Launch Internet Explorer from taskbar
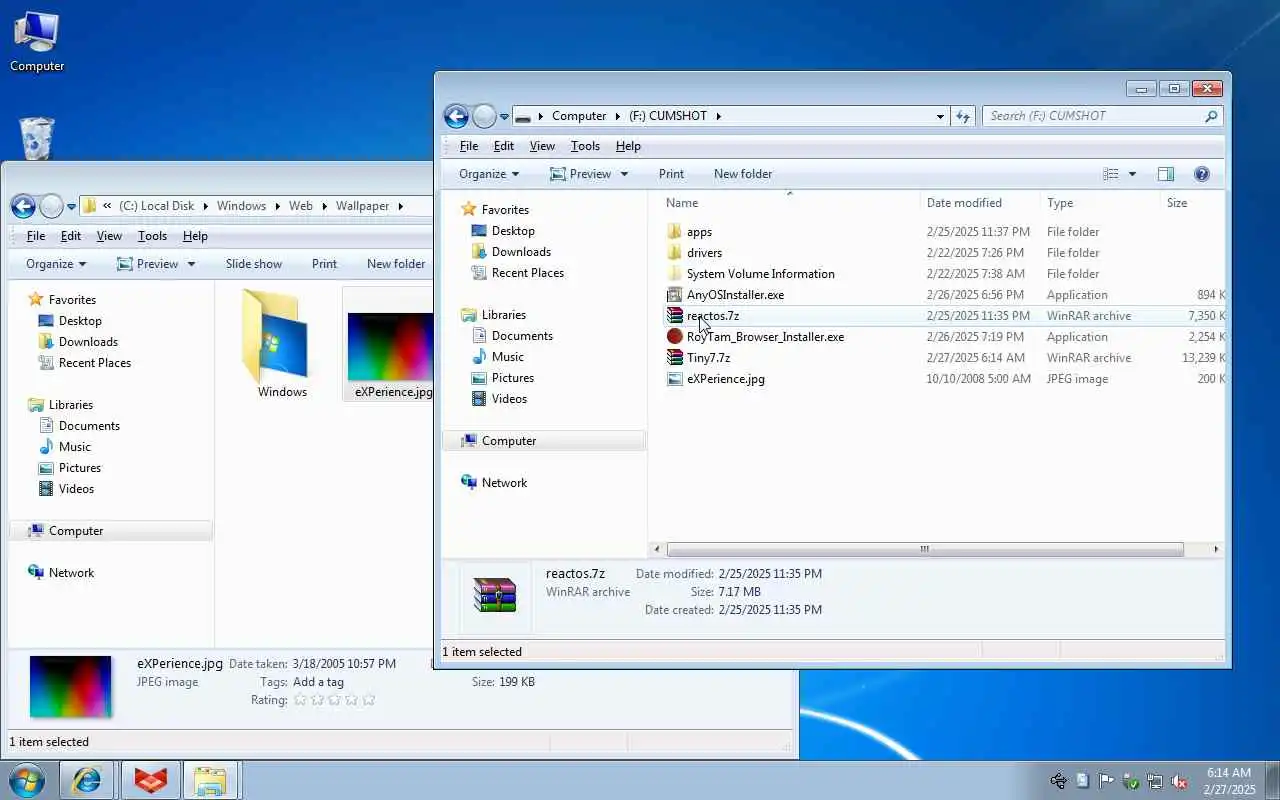1280x800 pixels. pyautogui.click(x=87, y=780)
